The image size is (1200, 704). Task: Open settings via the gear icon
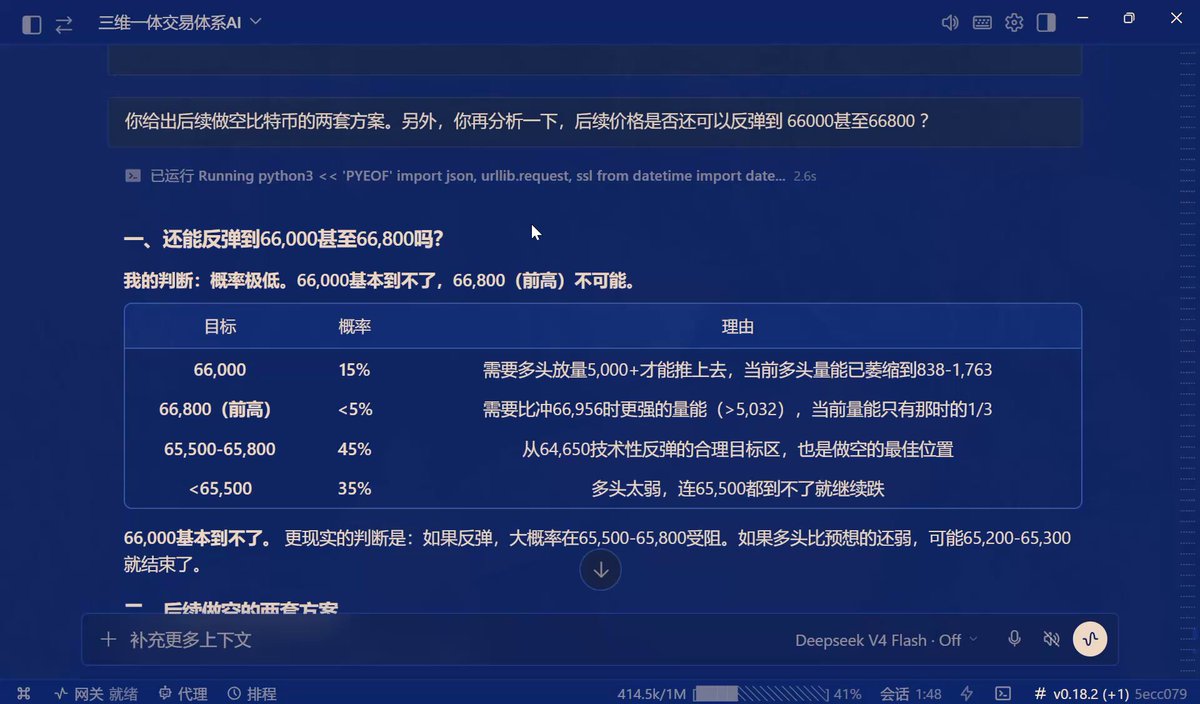(1014, 23)
